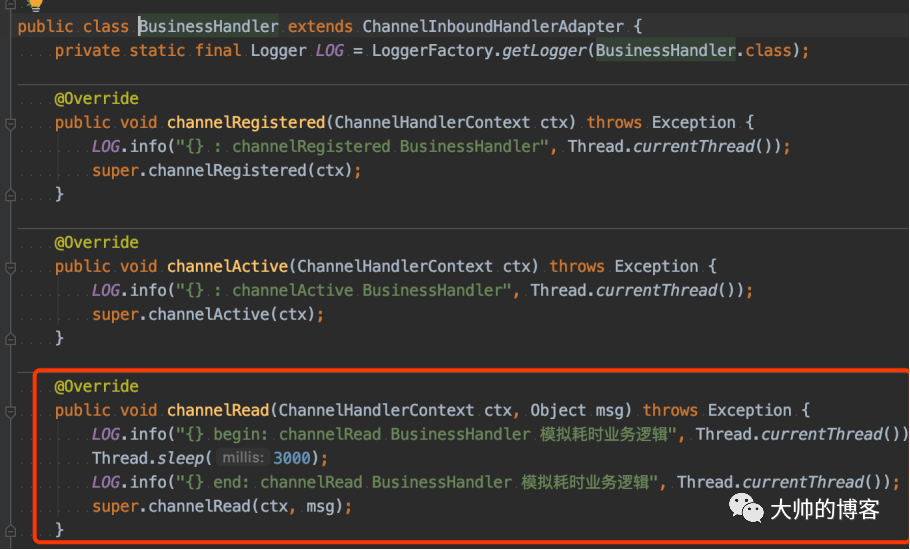910x550 pixels.
Task: Click the "{} end: channelRead" log string
Action: pos(417,482)
